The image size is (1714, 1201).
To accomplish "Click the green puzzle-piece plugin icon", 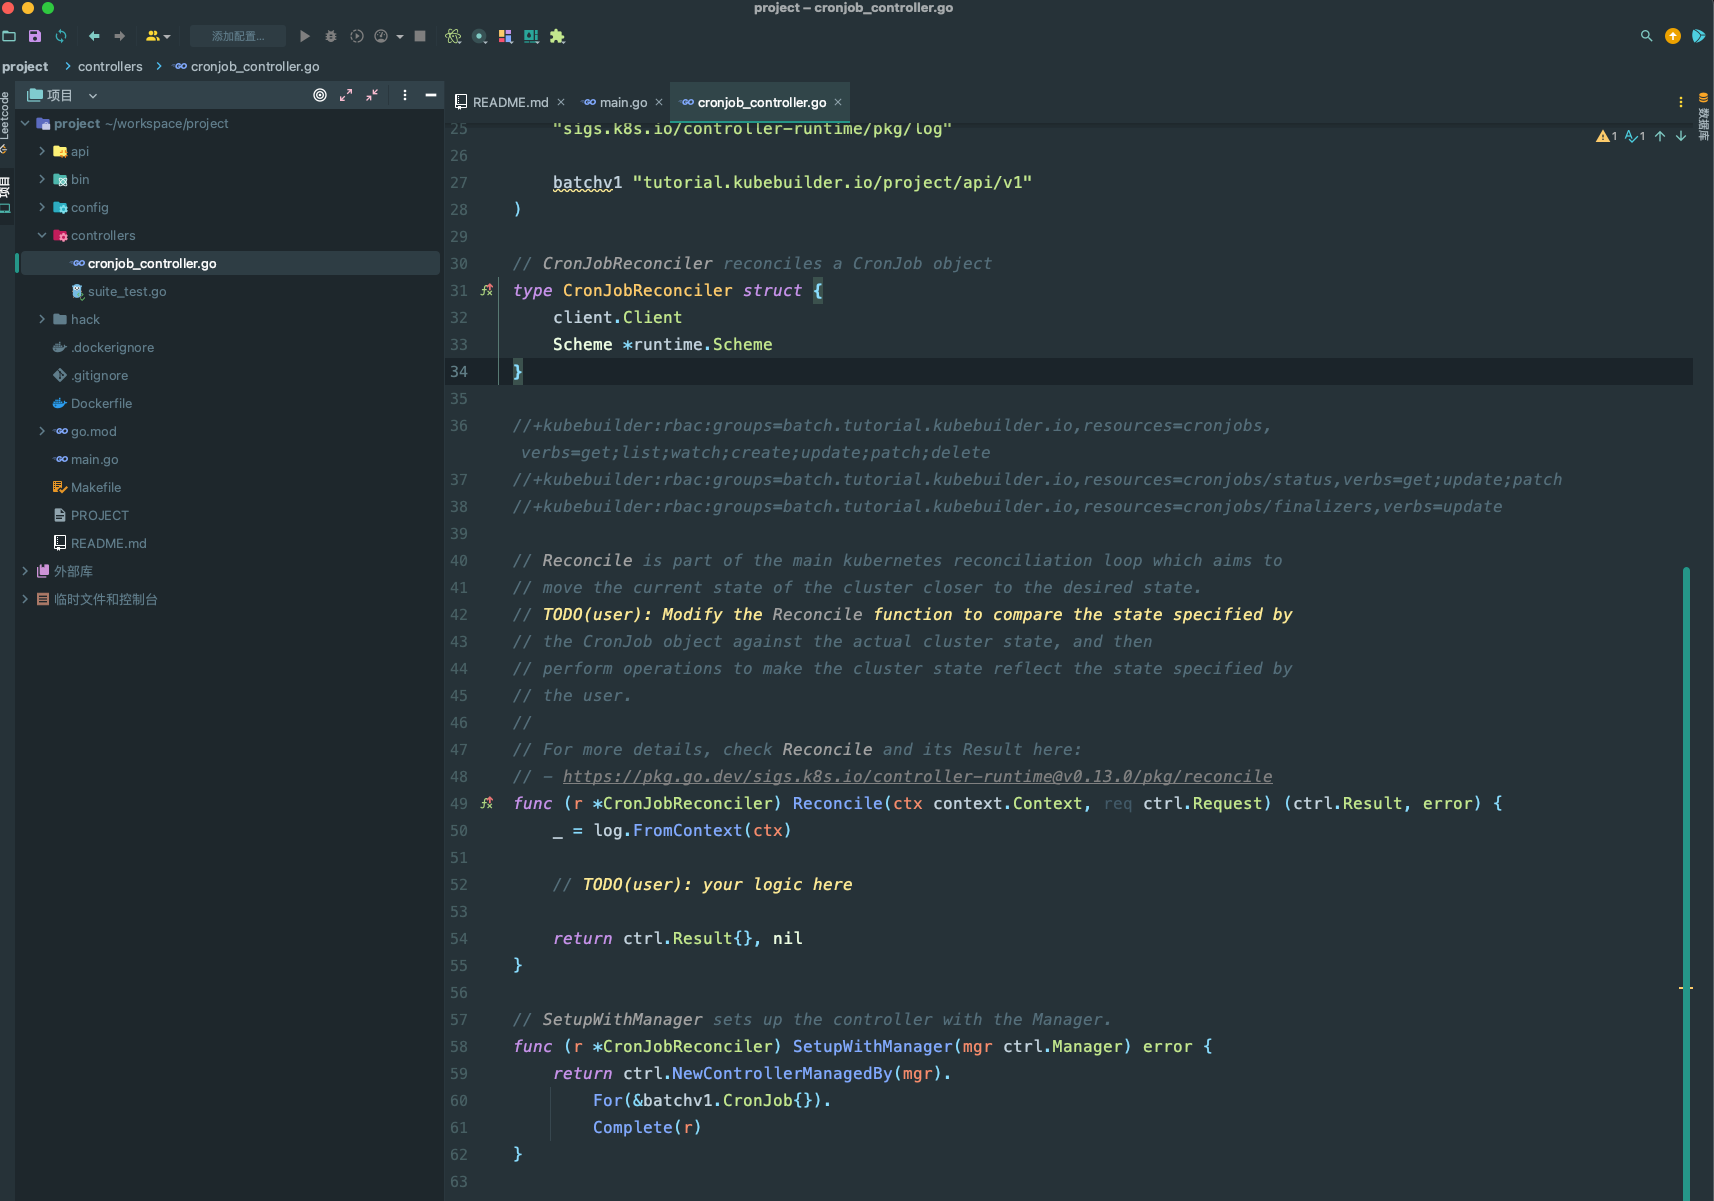I will pyautogui.click(x=558, y=36).
